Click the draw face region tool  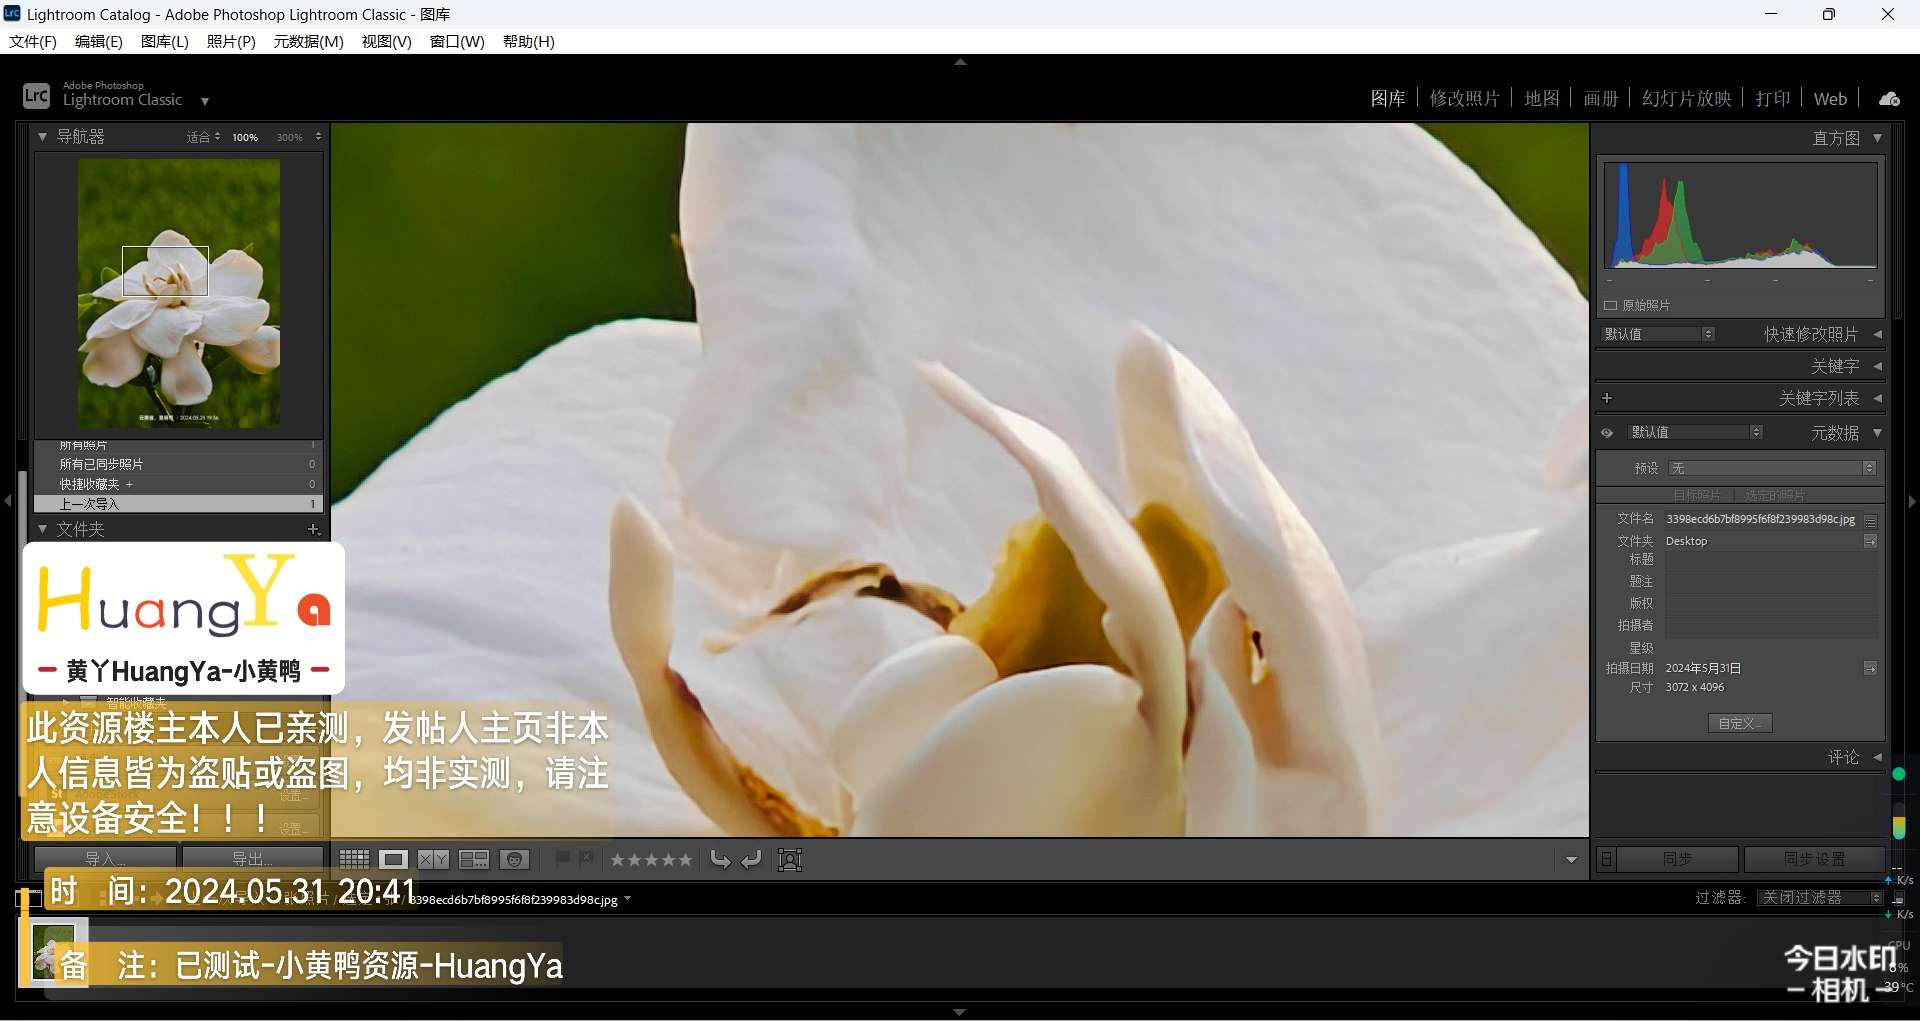point(790,860)
